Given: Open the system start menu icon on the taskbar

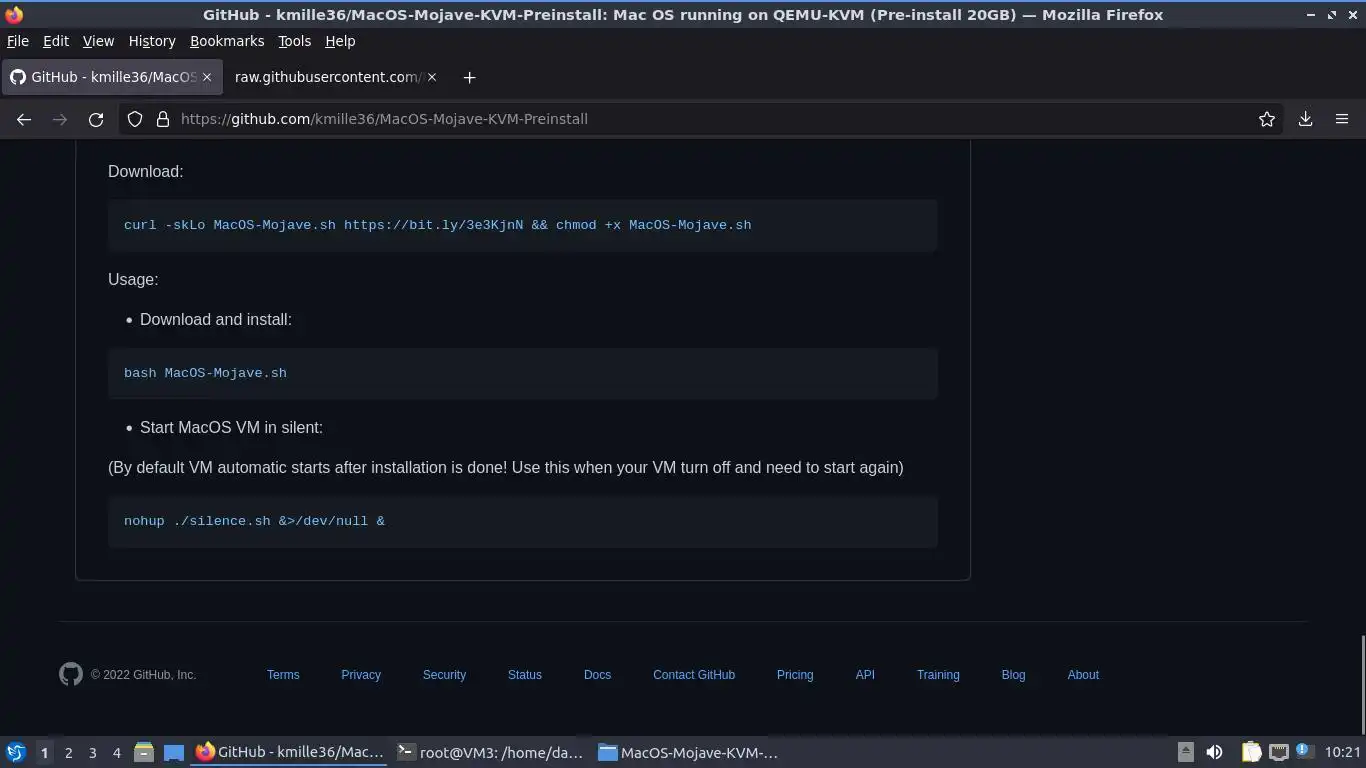Looking at the screenshot, I should click(x=16, y=752).
